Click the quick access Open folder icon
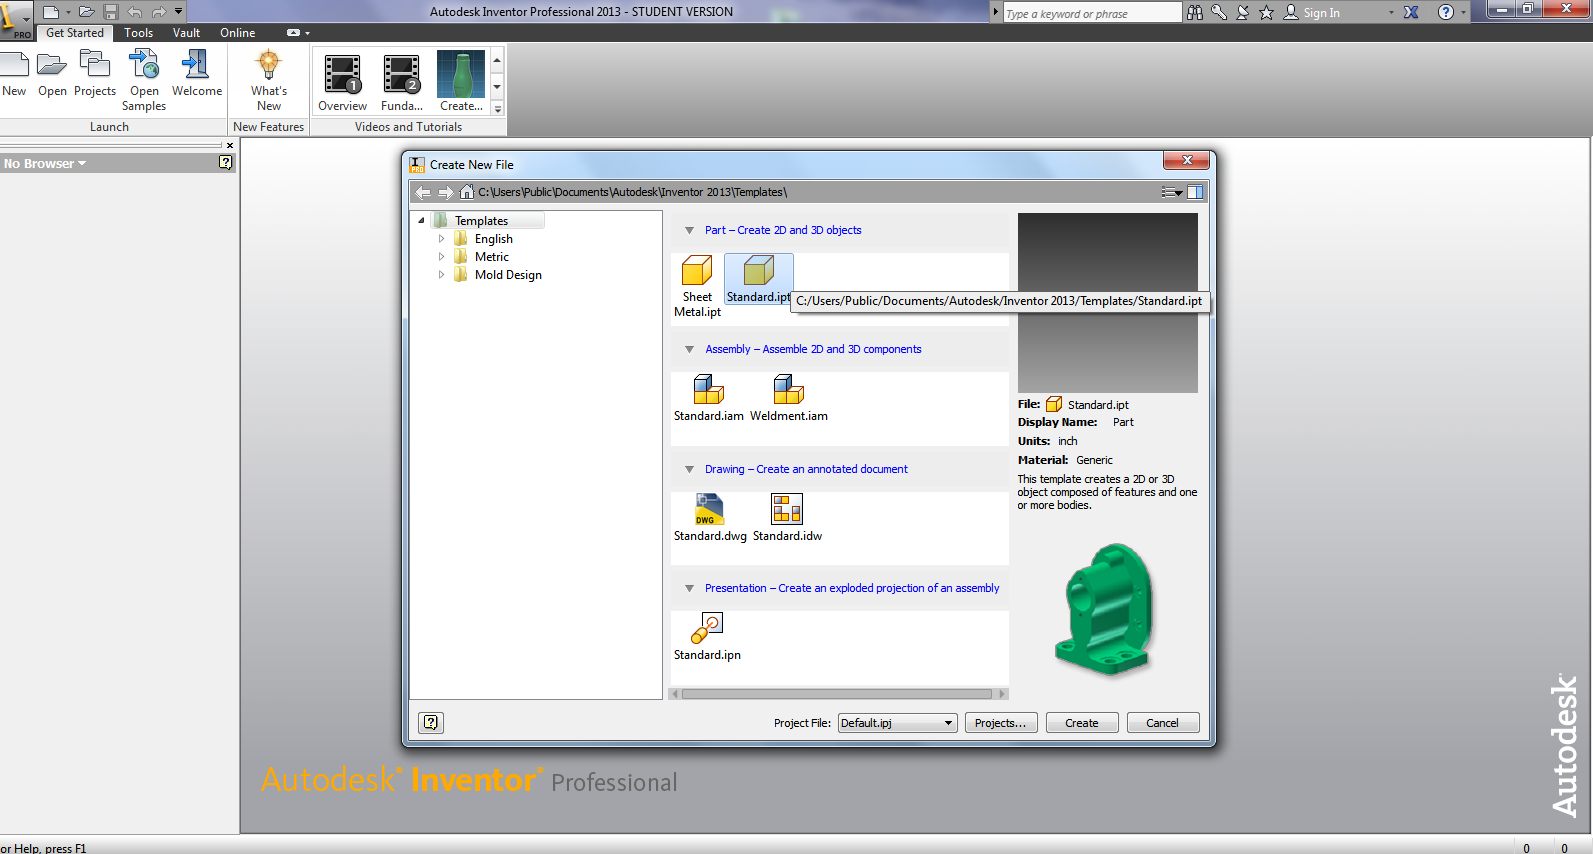The image size is (1593, 854). click(87, 12)
